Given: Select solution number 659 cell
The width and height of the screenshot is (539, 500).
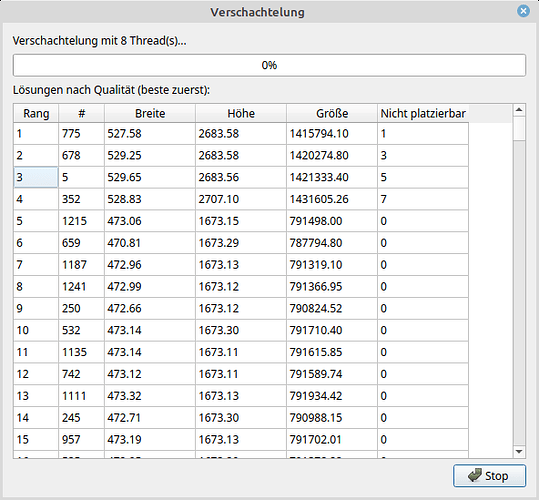Looking at the screenshot, I should pyautogui.click(x=81, y=243).
